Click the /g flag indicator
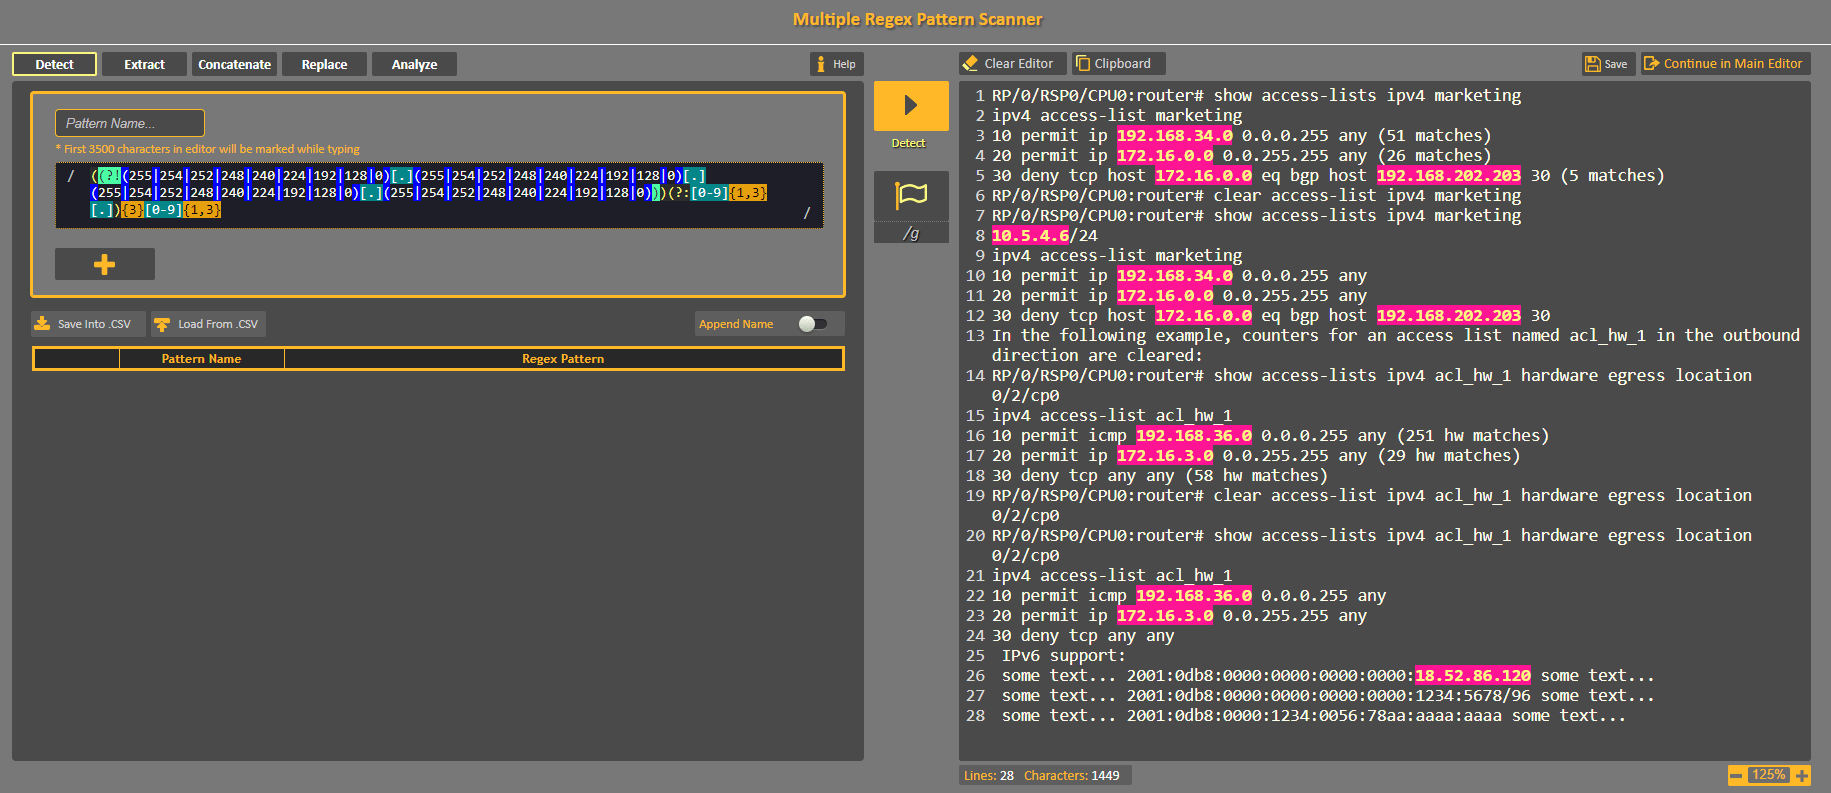Viewport: 1831px width, 793px height. tap(911, 233)
